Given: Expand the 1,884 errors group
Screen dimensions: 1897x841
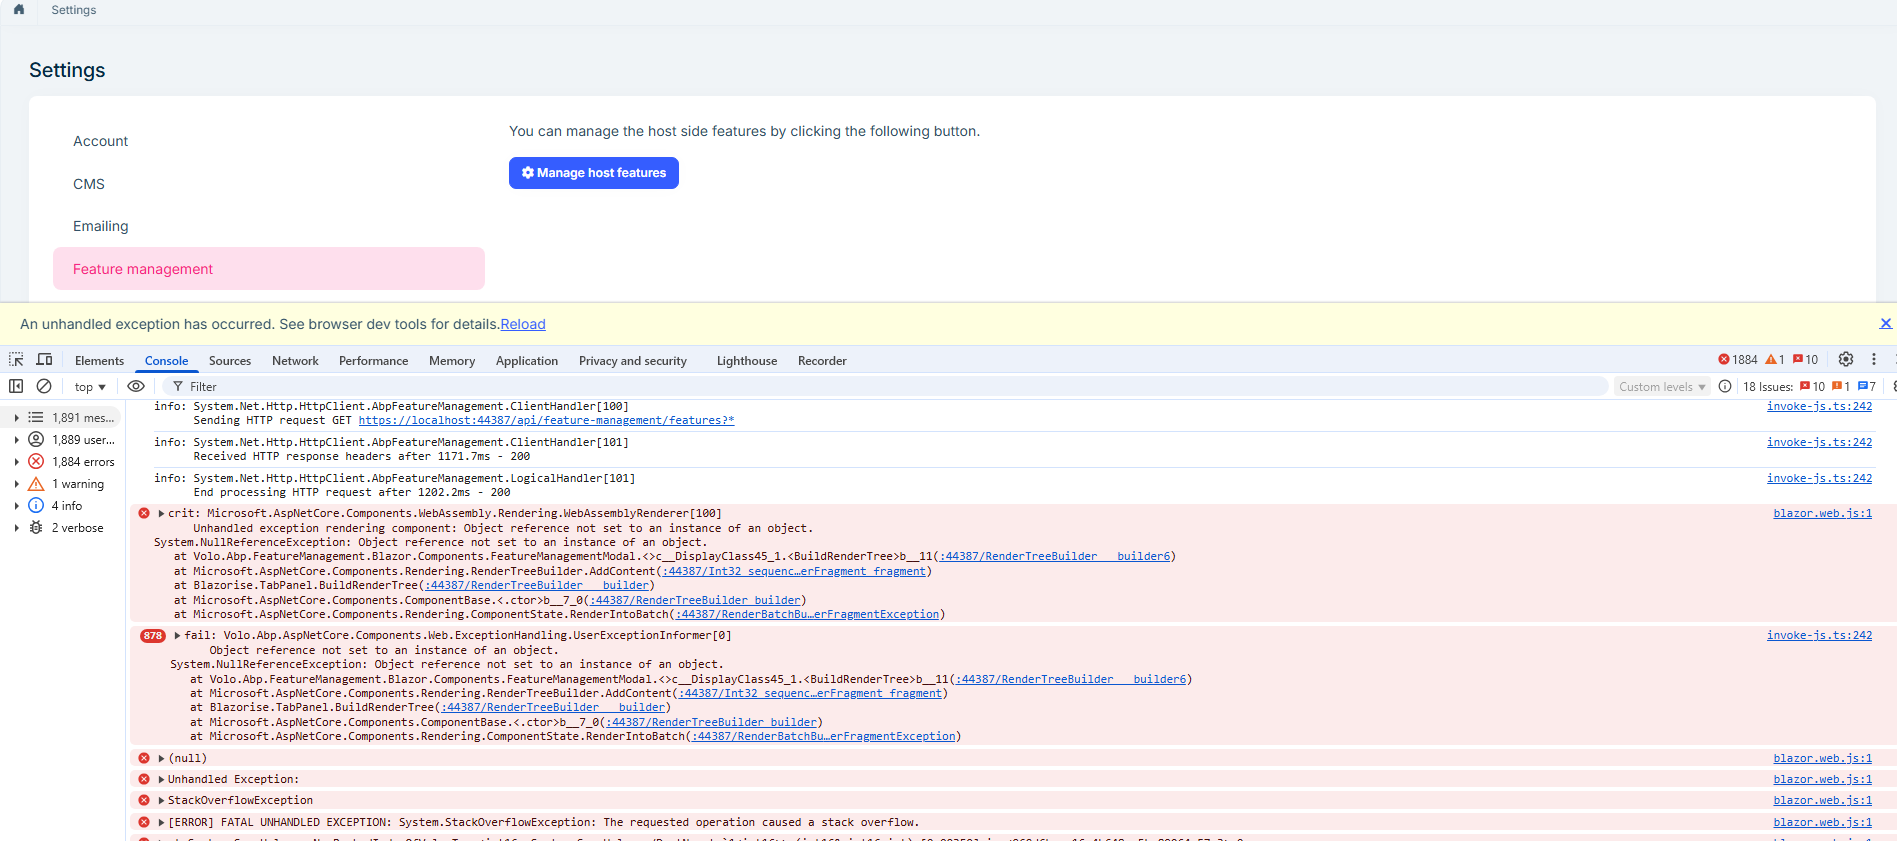Looking at the screenshot, I should (x=17, y=462).
